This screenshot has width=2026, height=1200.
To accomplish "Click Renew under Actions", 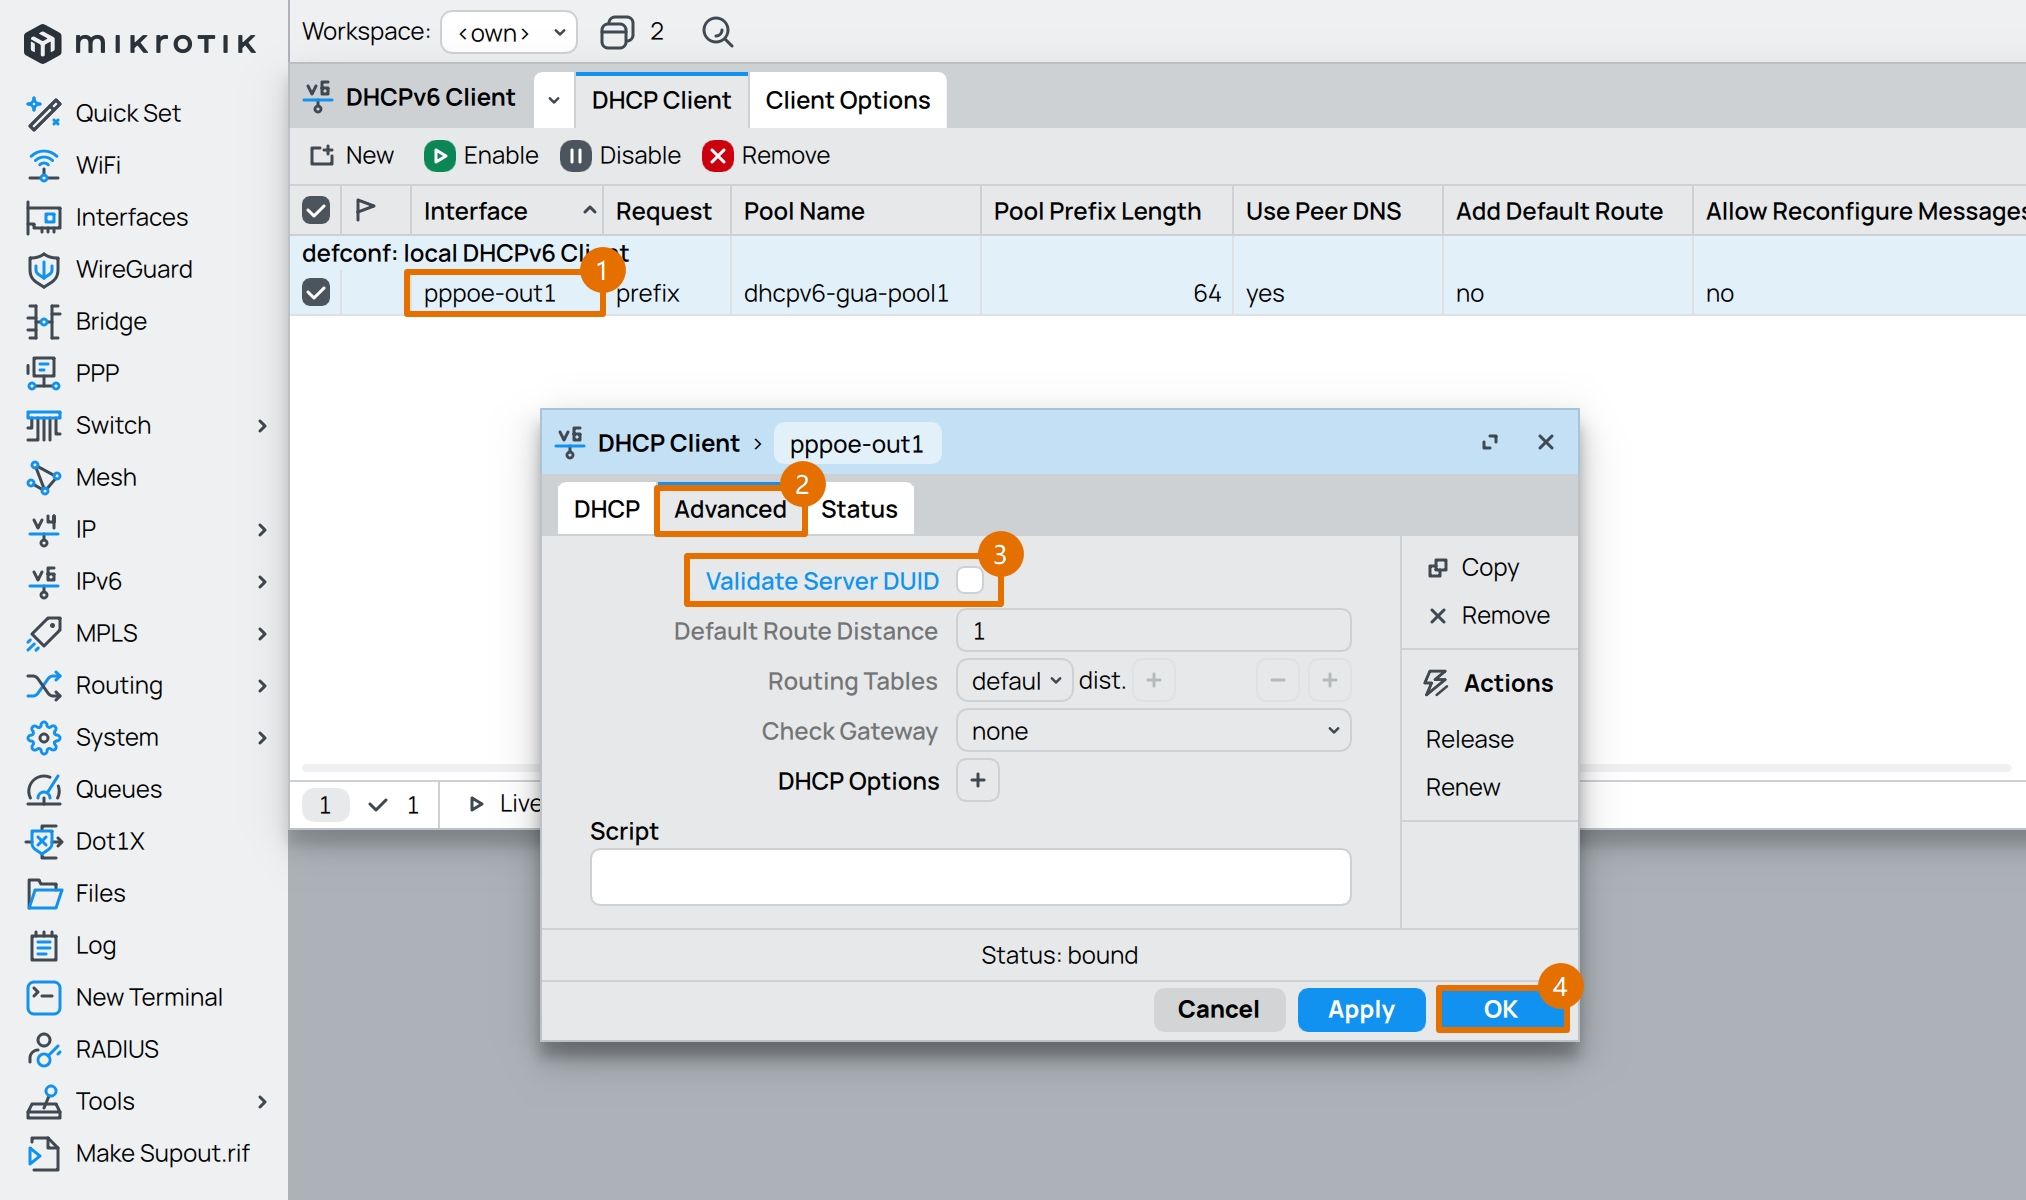I will click(x=1462, y=787).
